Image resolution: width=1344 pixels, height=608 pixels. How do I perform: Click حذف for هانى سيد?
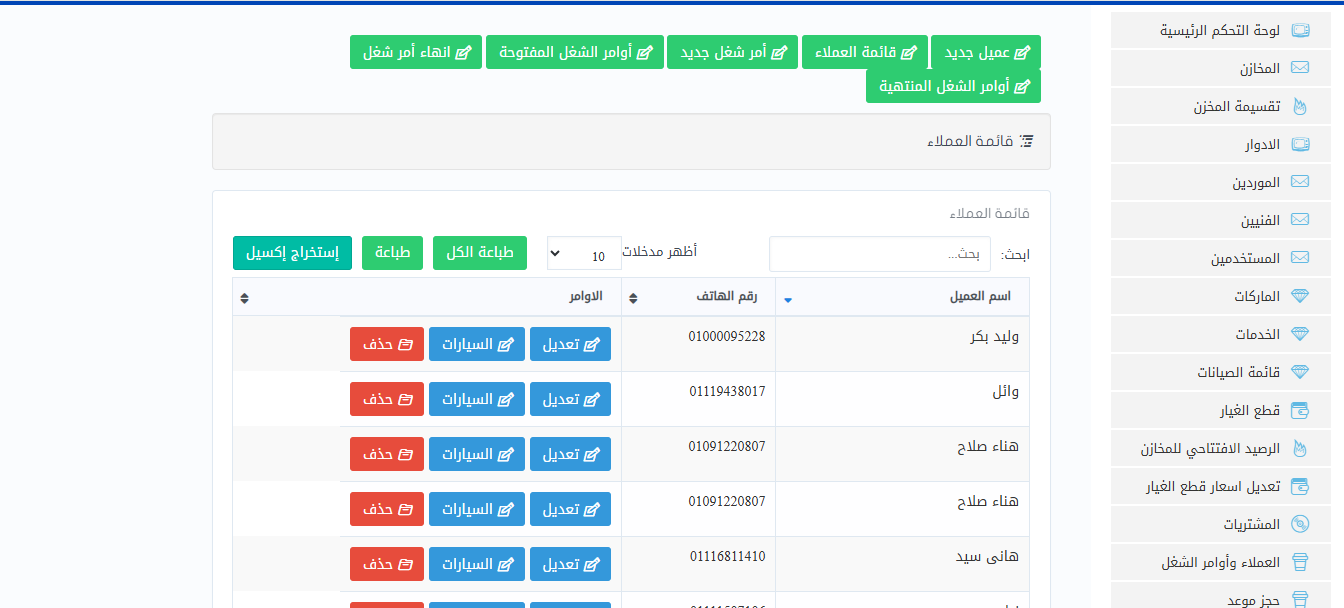point(387,564)
